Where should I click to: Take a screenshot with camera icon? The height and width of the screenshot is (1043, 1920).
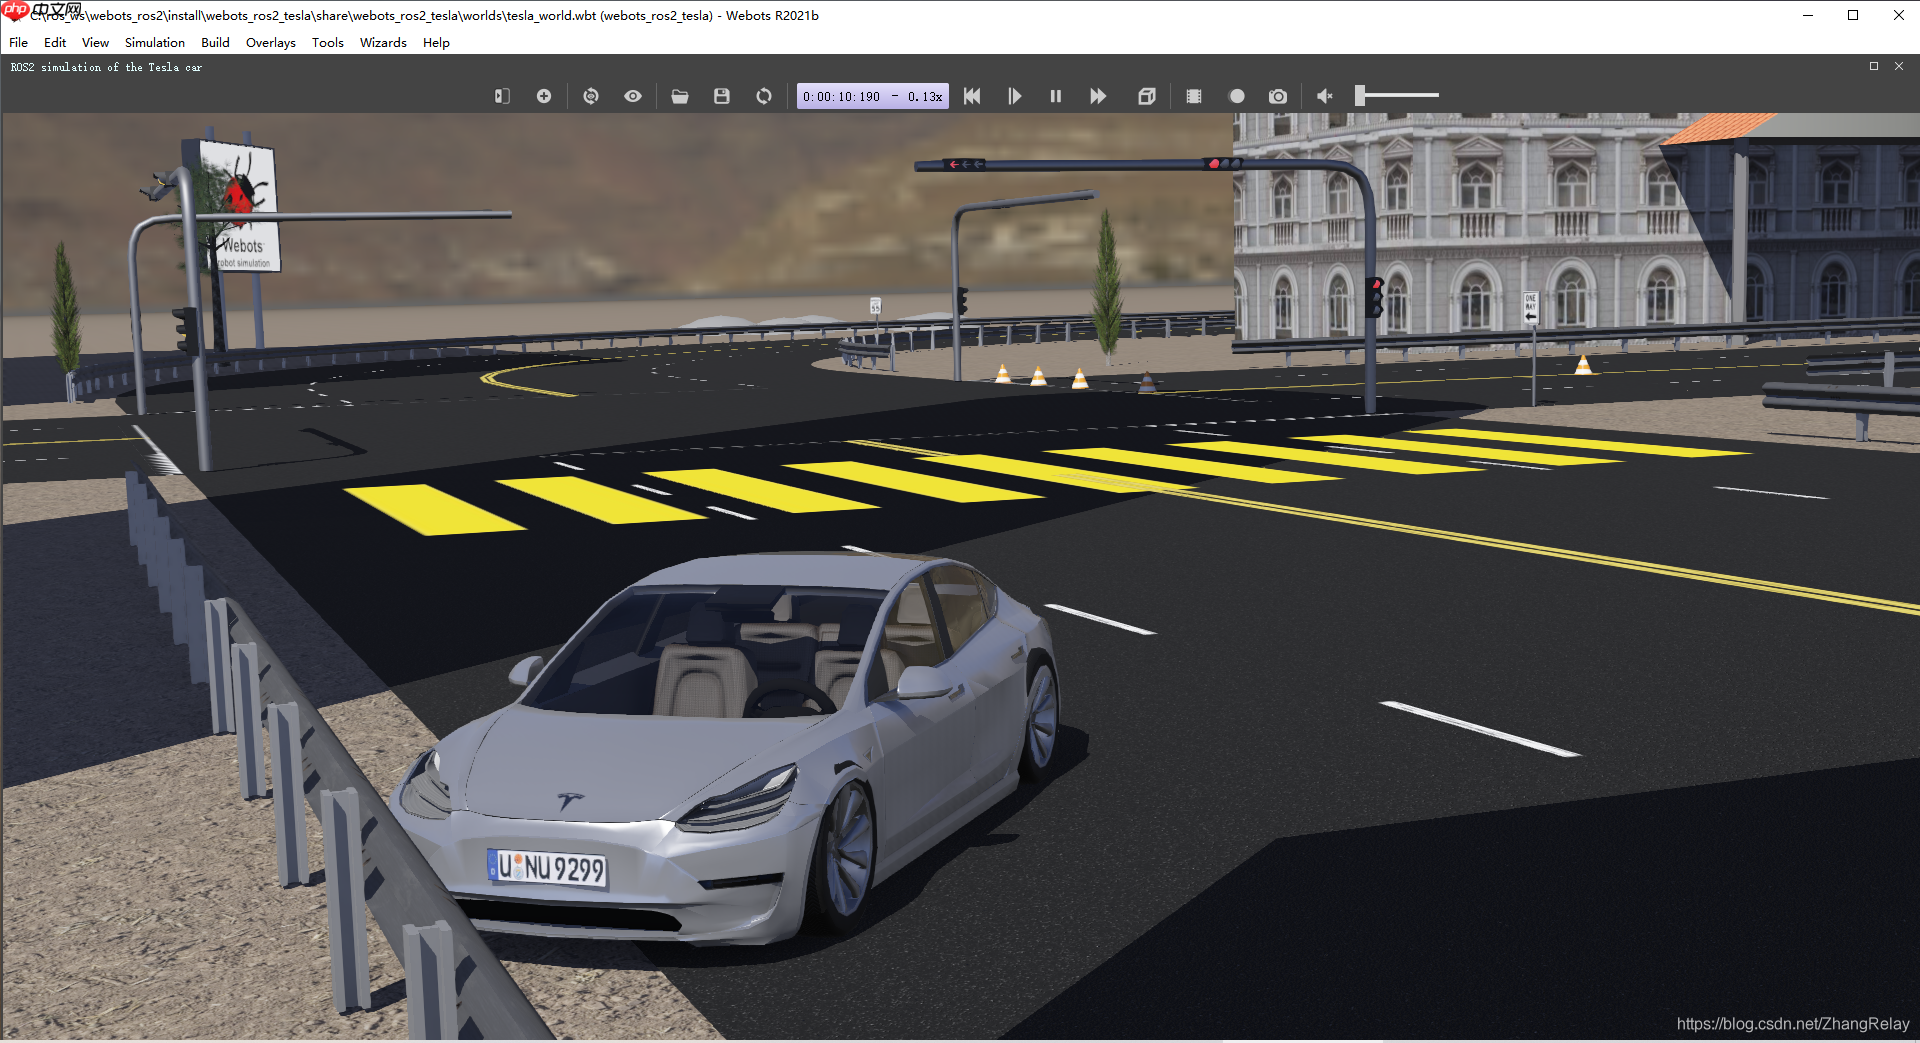(1278, 96)
